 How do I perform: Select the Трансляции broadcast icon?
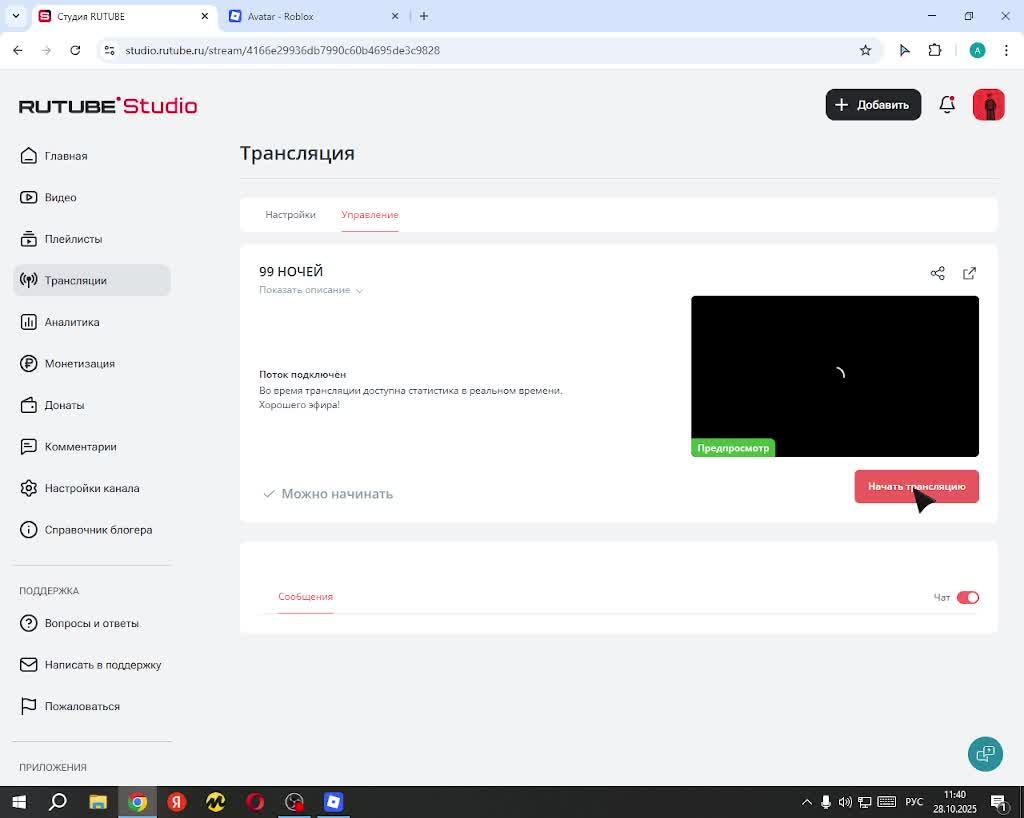tap(28, 280)
